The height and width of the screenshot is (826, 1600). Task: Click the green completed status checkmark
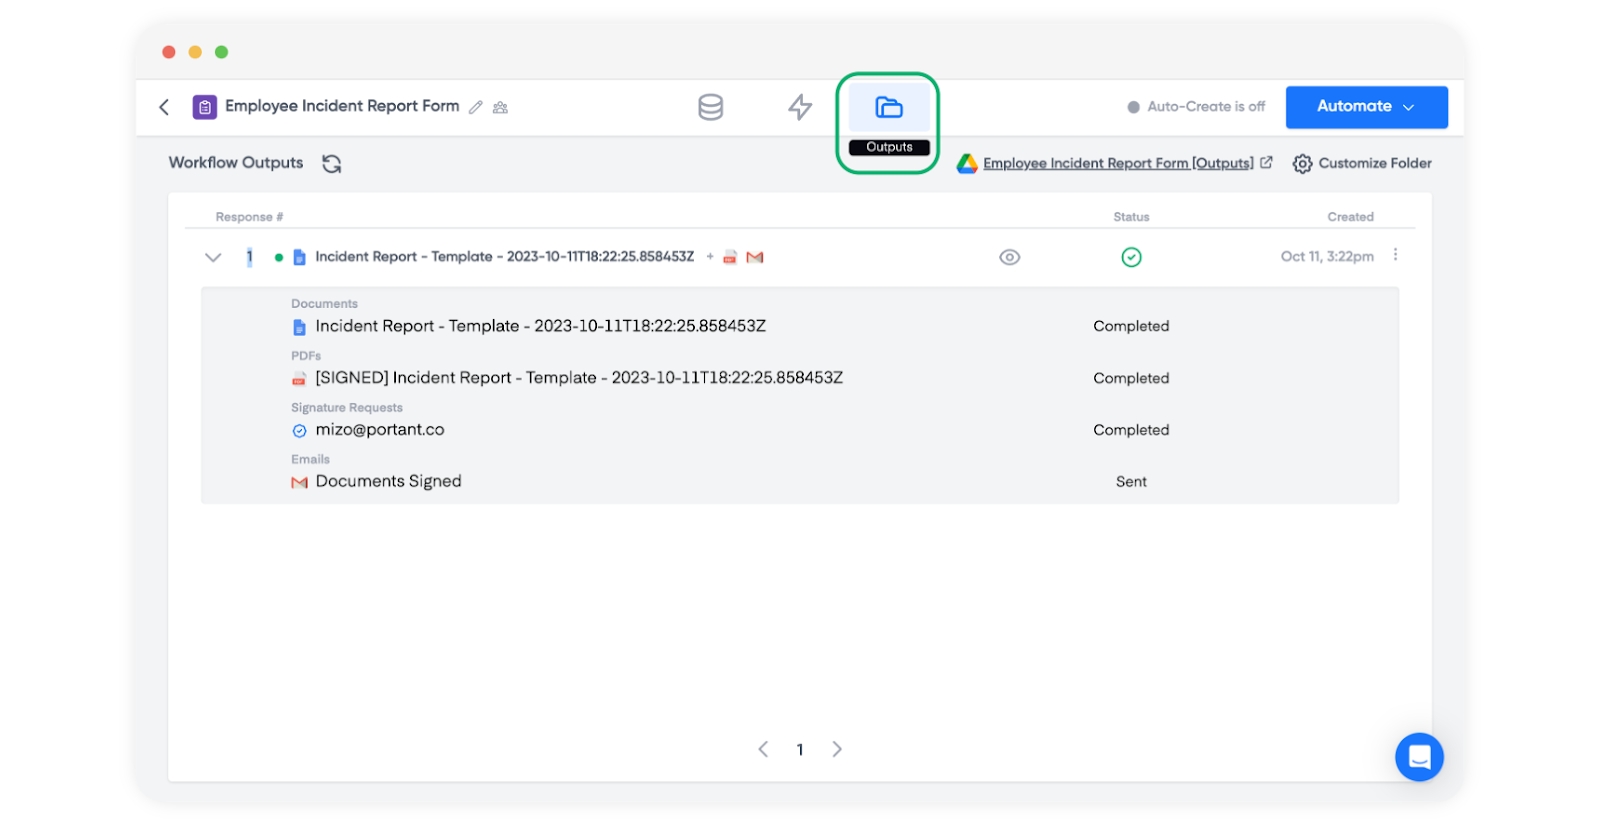(1131, 257)
